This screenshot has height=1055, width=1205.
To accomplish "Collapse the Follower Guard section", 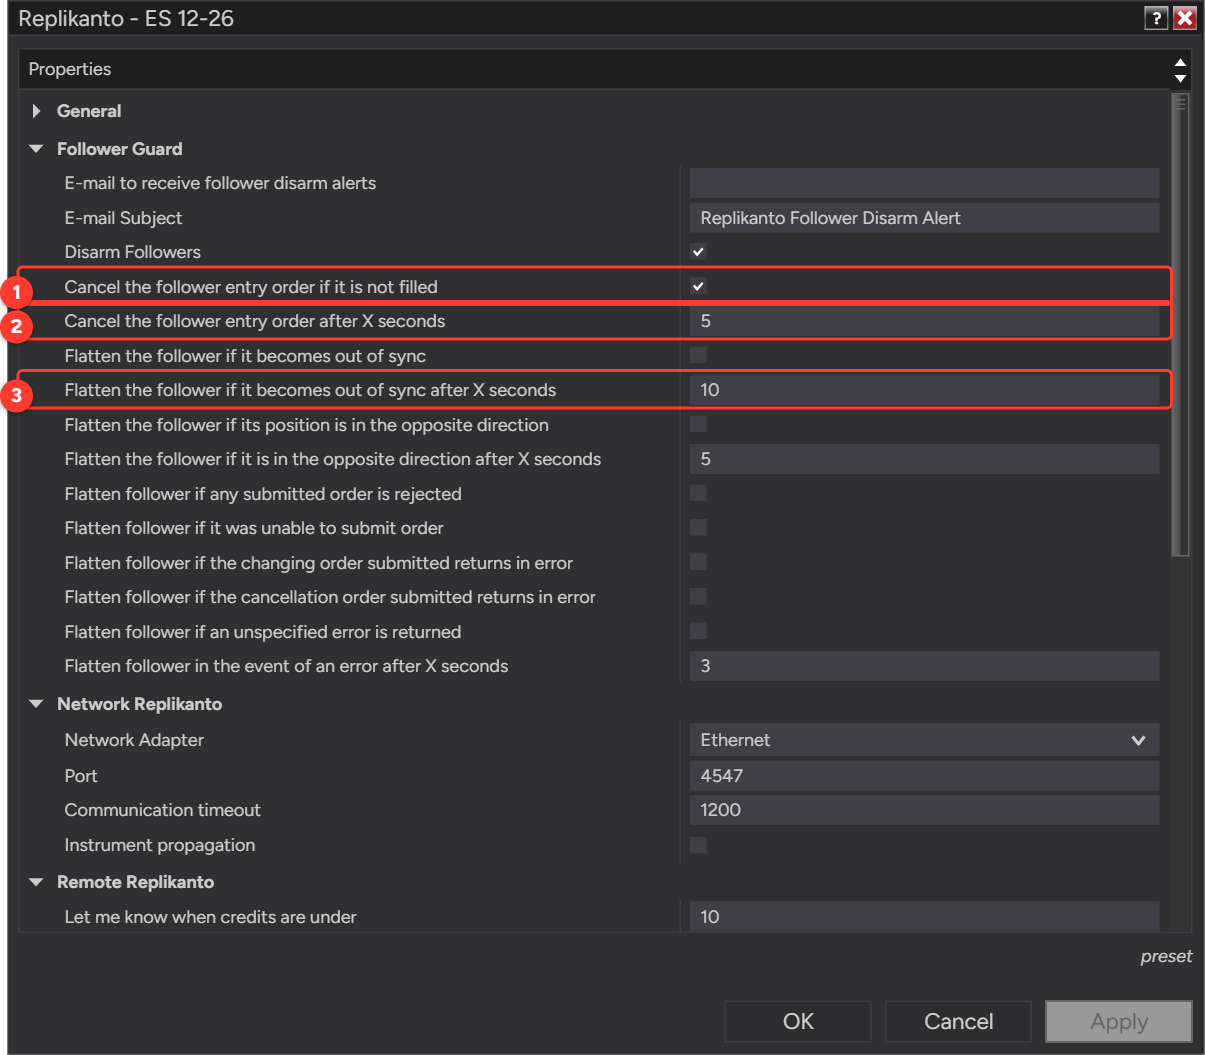I will point(37,149).
